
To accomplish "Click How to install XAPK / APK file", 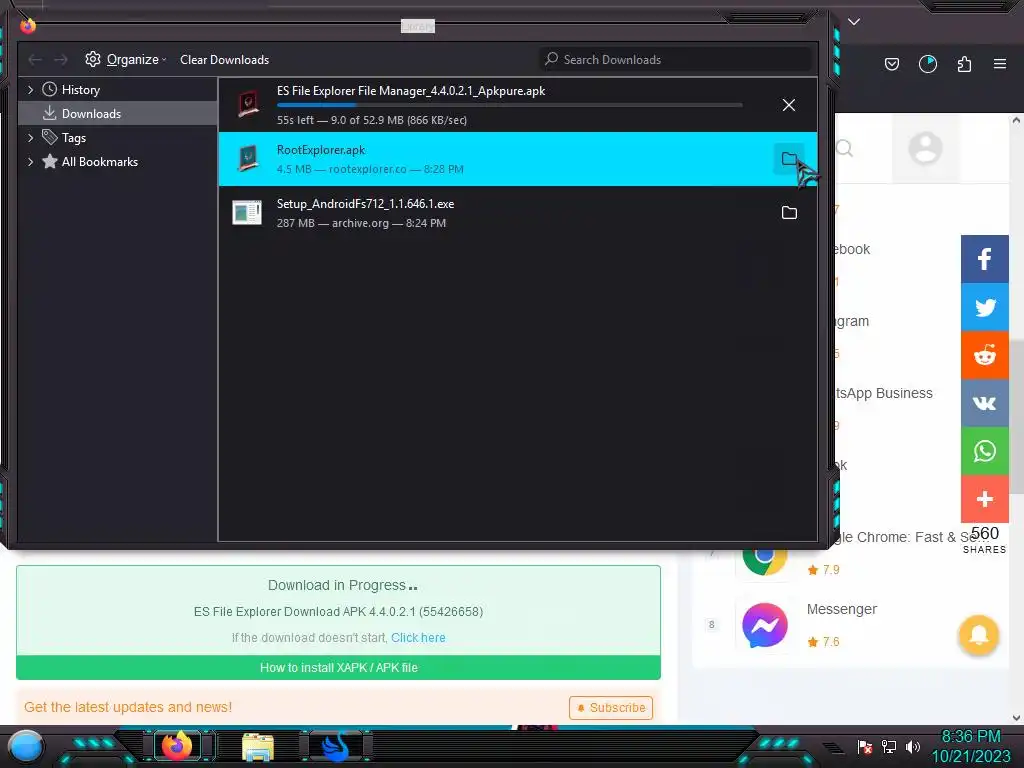I will [x=338, y=667].
